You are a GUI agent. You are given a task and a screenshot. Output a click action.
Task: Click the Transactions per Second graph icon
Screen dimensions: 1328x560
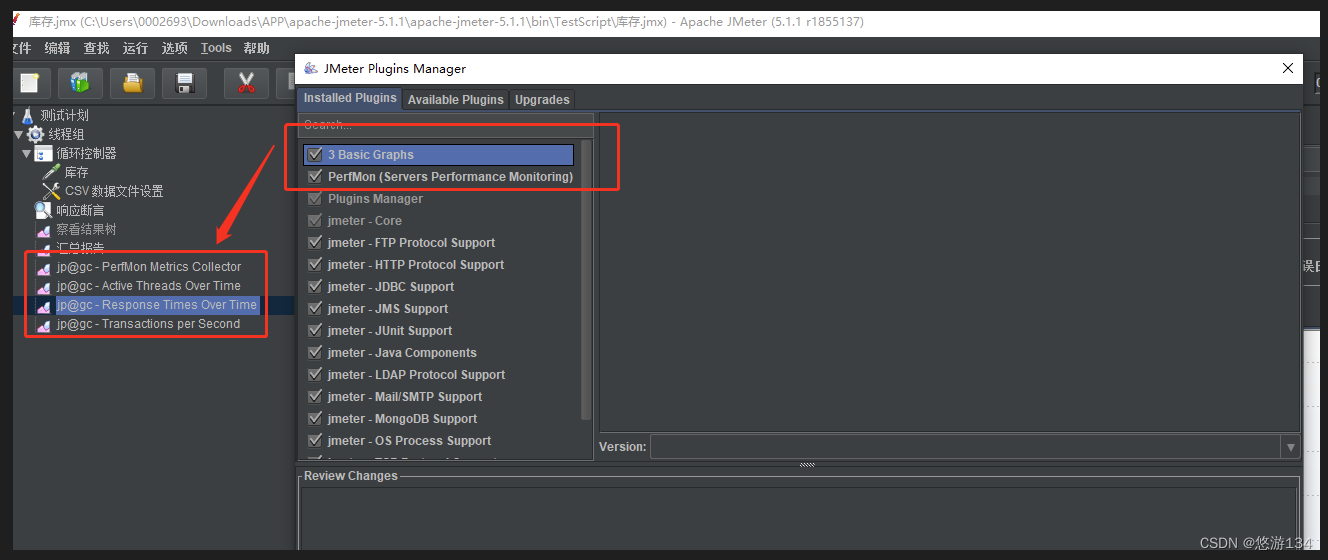pos(43,325)
